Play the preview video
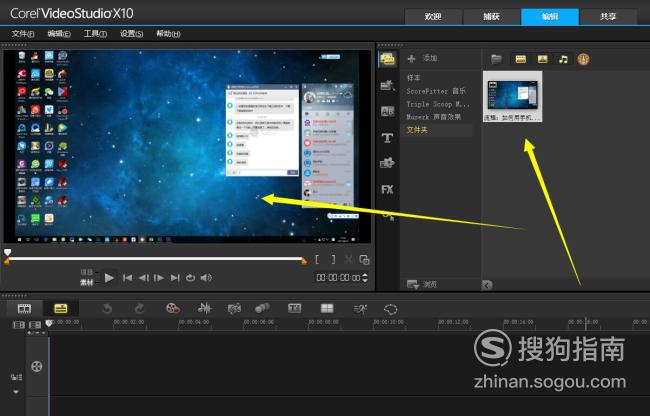The image size is (650, 416). pyautogui.click(x=109, y=278)
